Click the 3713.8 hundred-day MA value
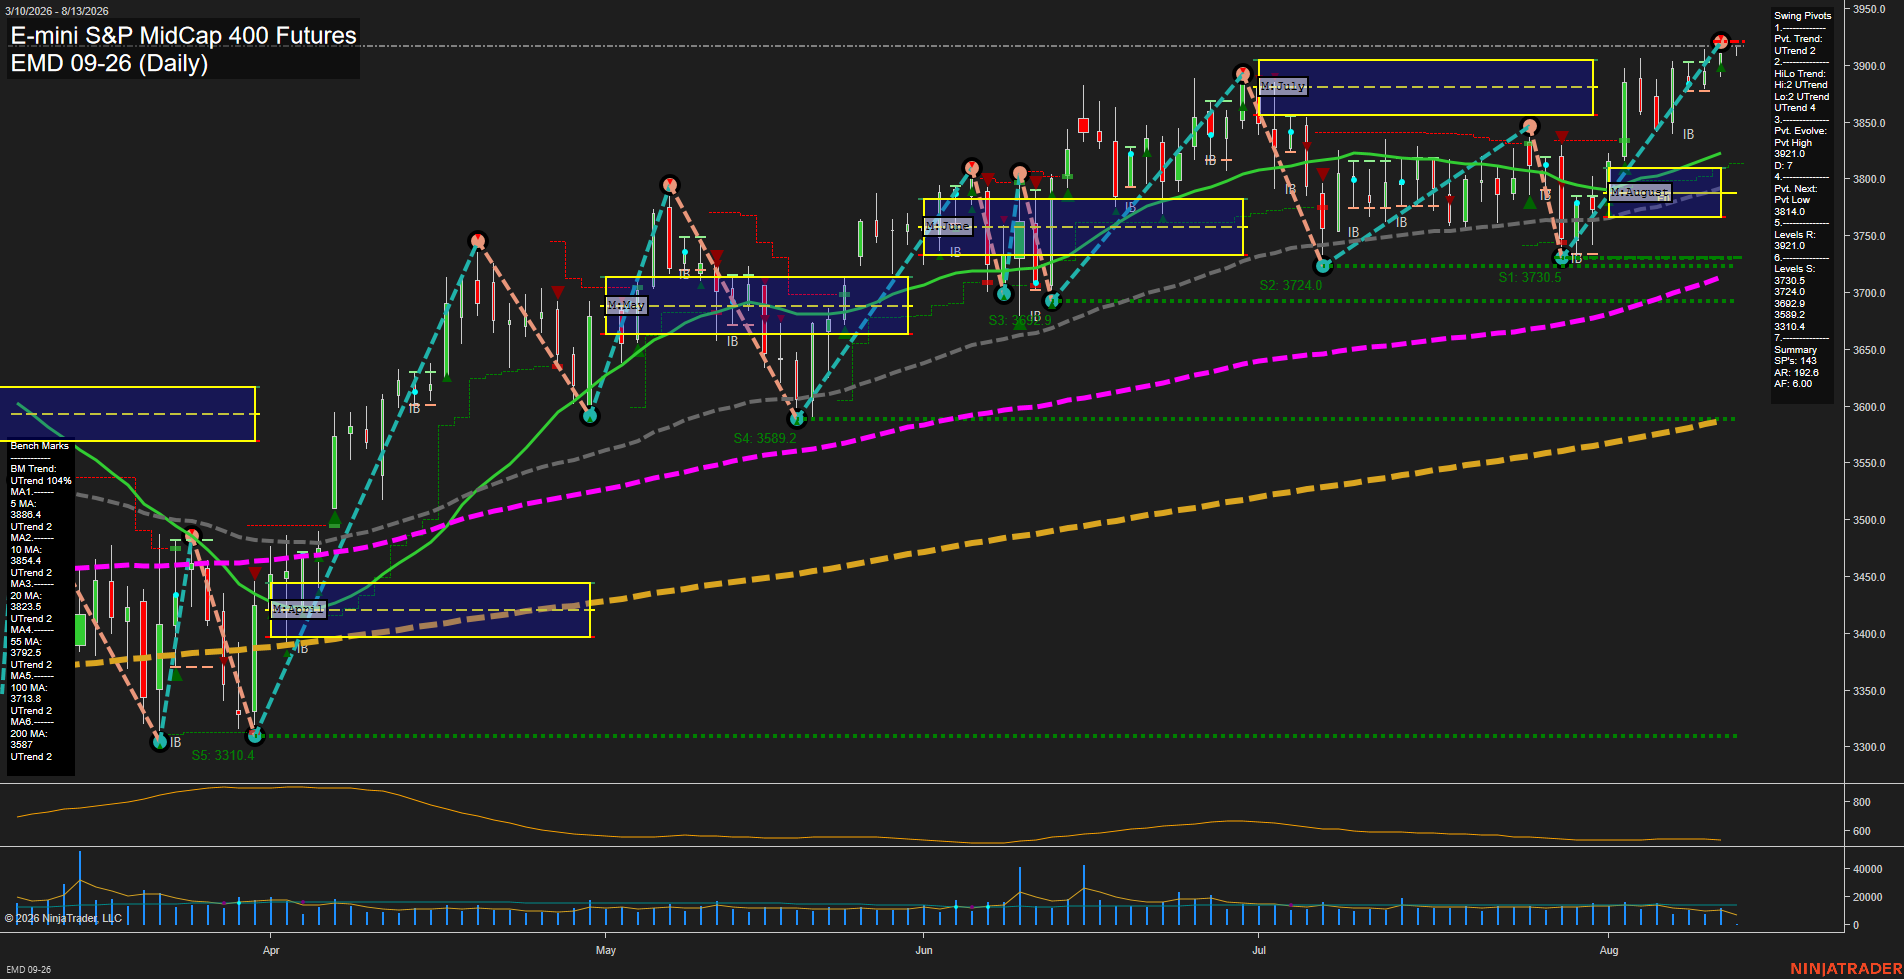This screenshot has height=979, width=1904. [x=26, y=699]
